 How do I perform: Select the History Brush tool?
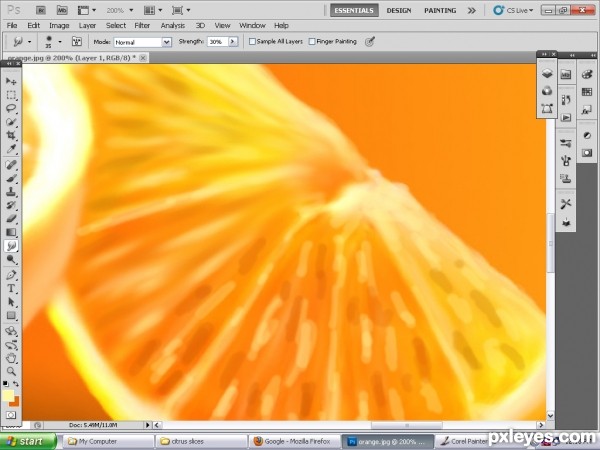coord(11,205)
